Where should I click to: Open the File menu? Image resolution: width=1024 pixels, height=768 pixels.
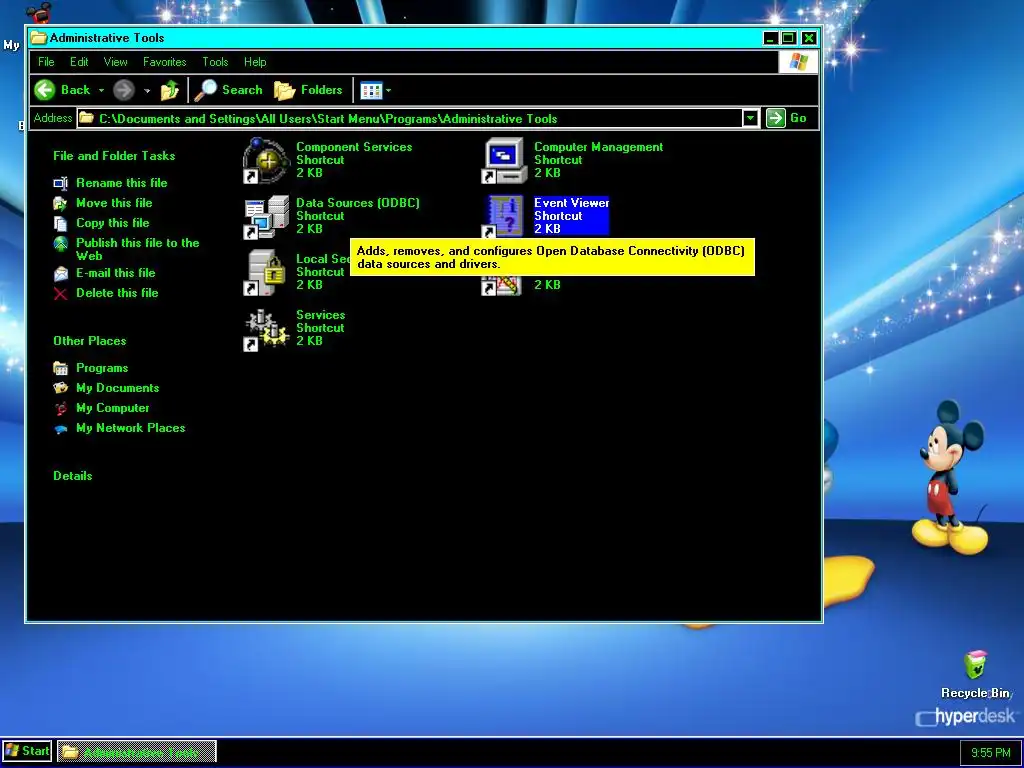pyautogui.click(x=46, y=62)
